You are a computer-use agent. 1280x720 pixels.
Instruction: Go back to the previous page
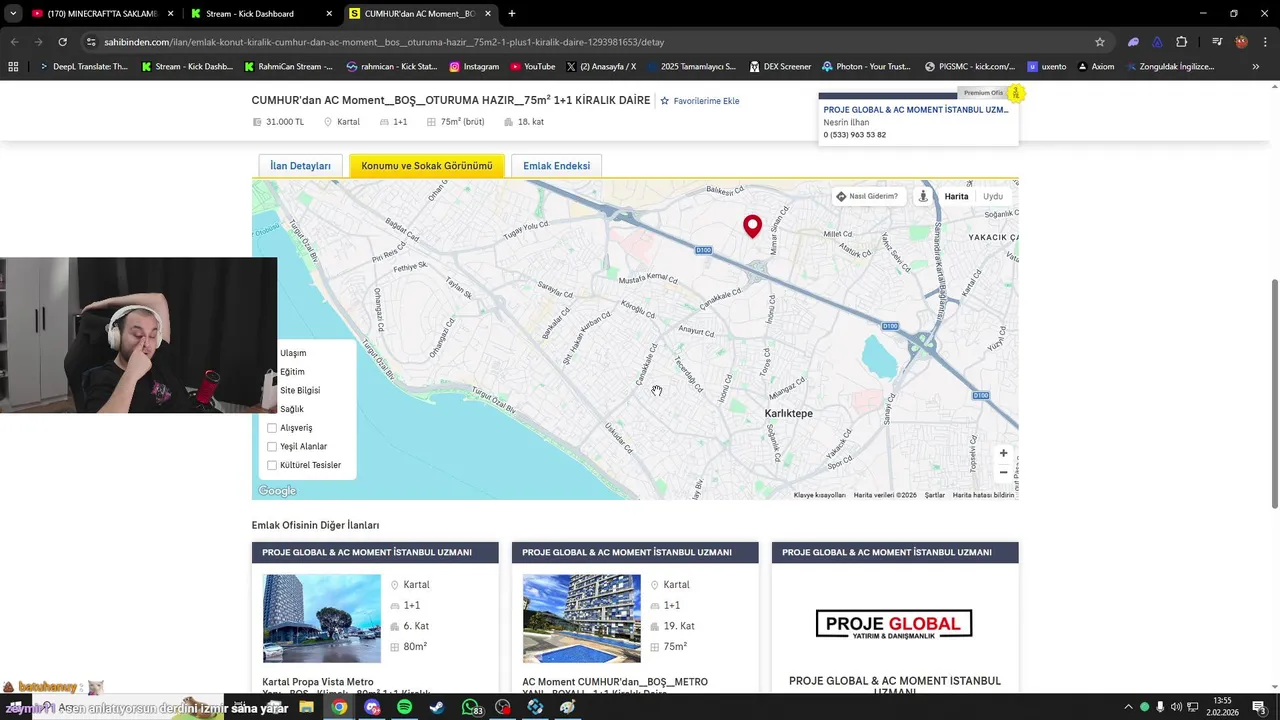point(14,42)
